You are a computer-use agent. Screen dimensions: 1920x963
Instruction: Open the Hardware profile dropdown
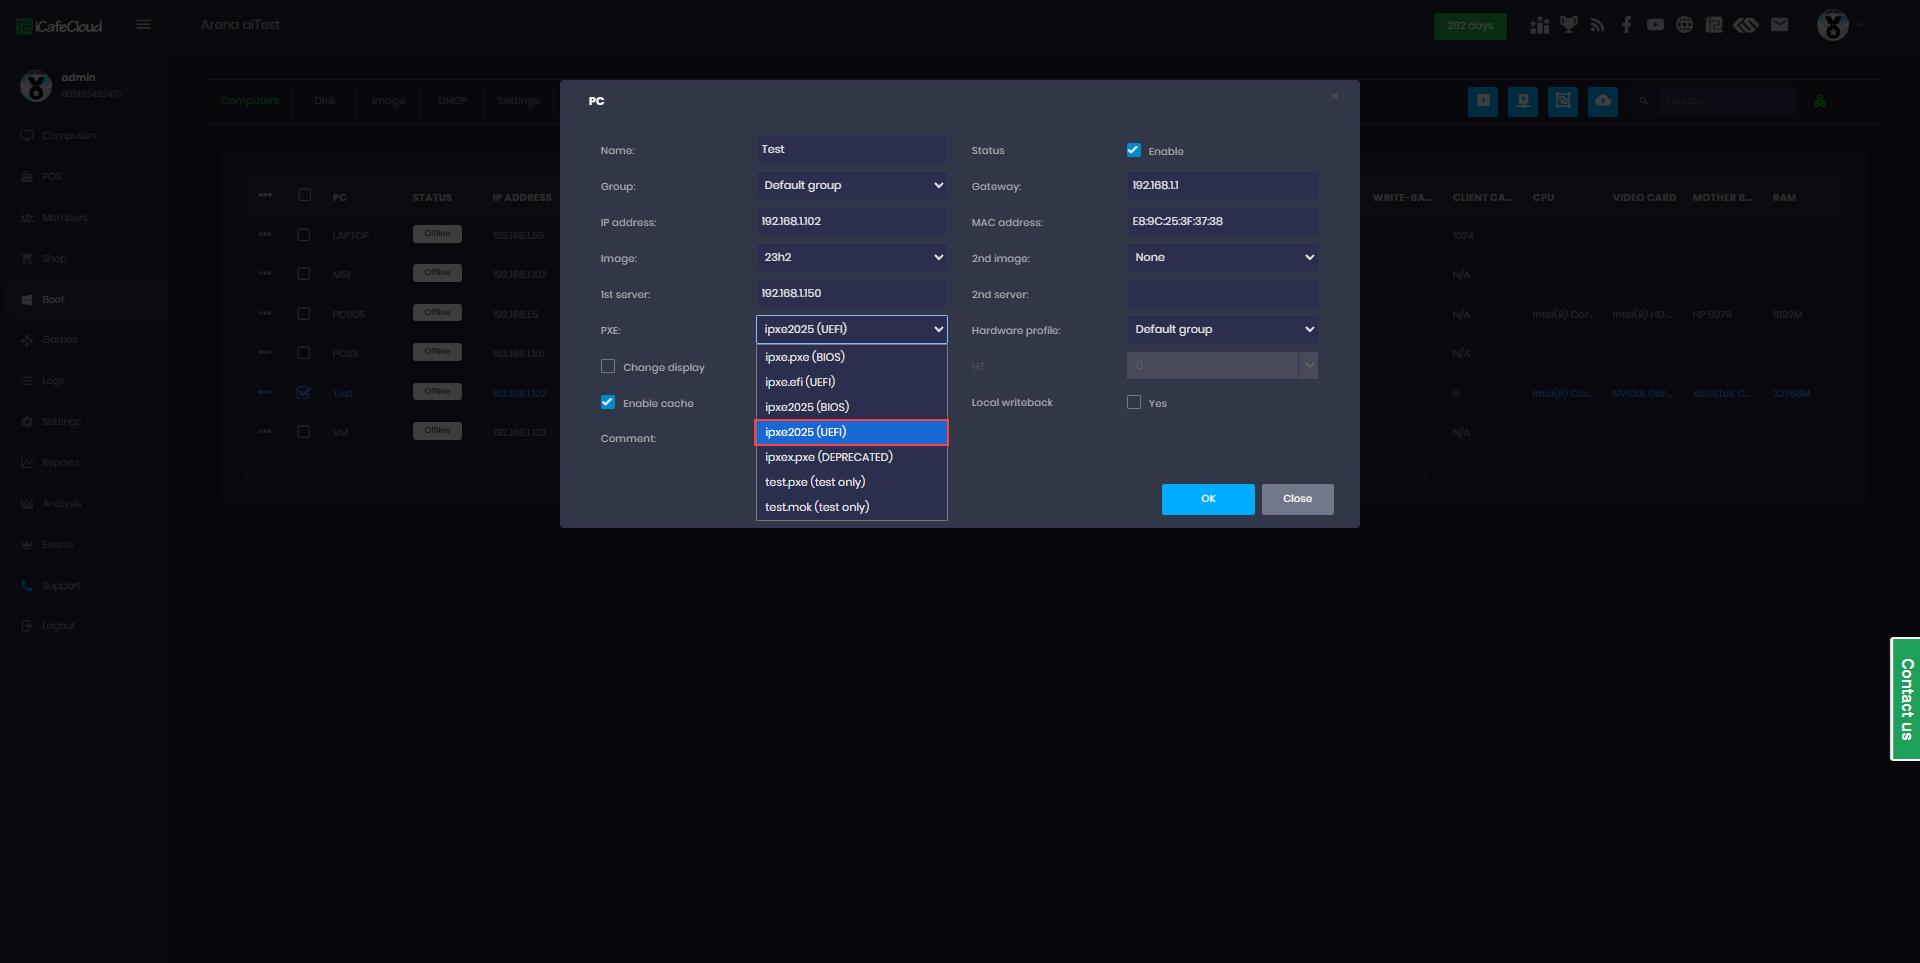pyautogui.click(x=1222, y=330)
